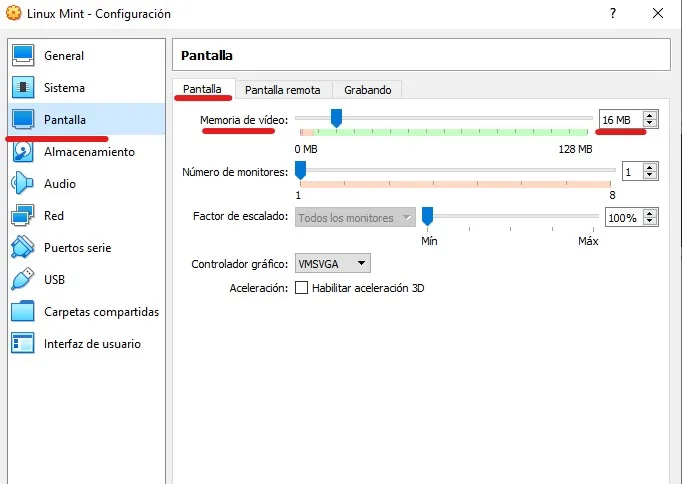The height and width of the screenshot is (484, 682).
Task: Click the help question mark button
Action: [x=613, y=13]
